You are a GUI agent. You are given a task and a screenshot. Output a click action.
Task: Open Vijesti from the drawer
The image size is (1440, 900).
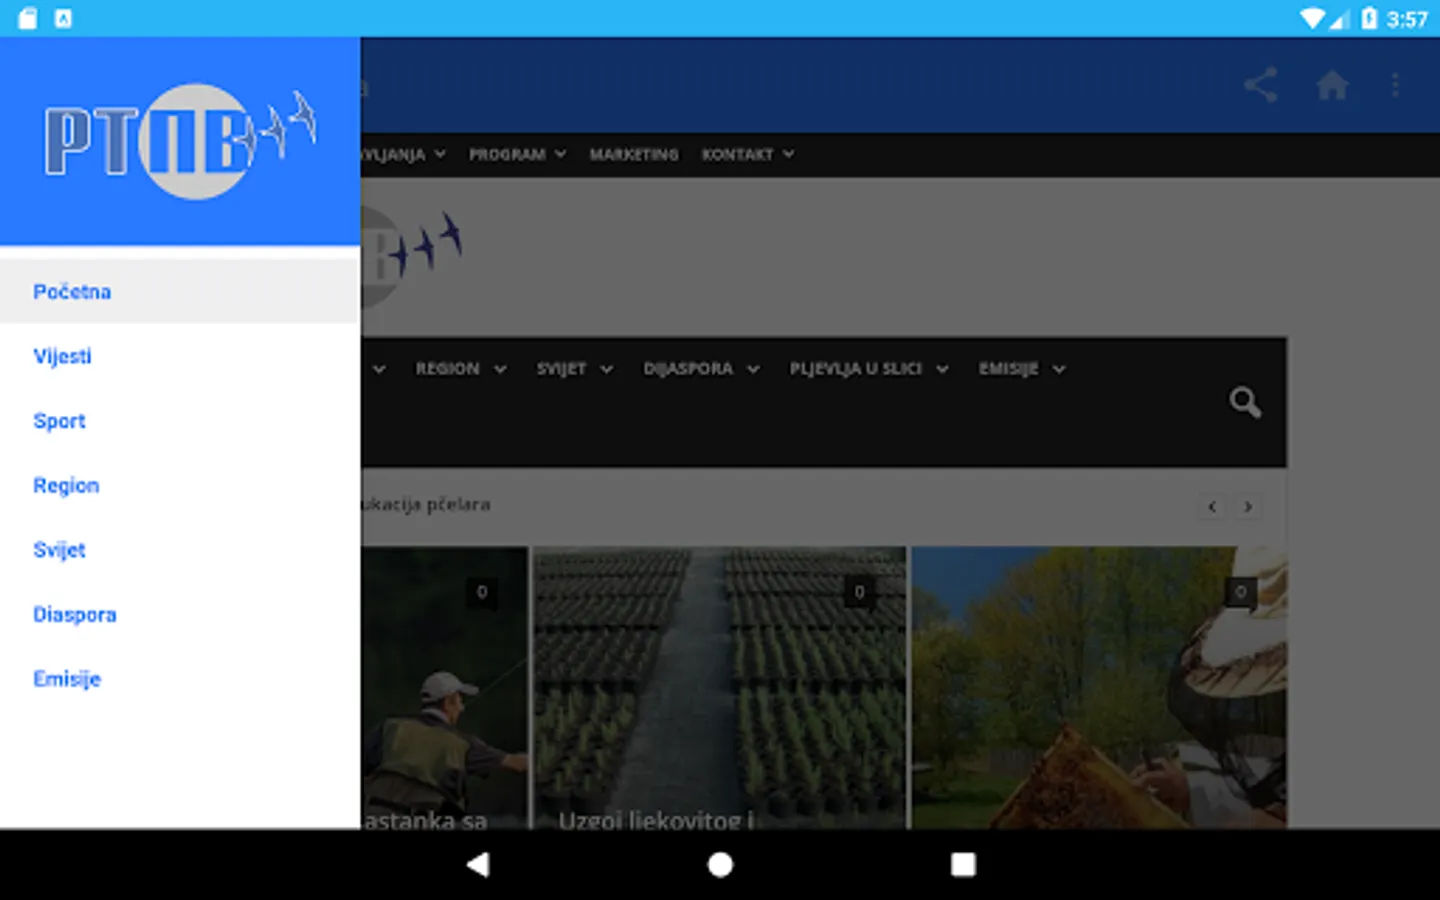coord(180,356)
